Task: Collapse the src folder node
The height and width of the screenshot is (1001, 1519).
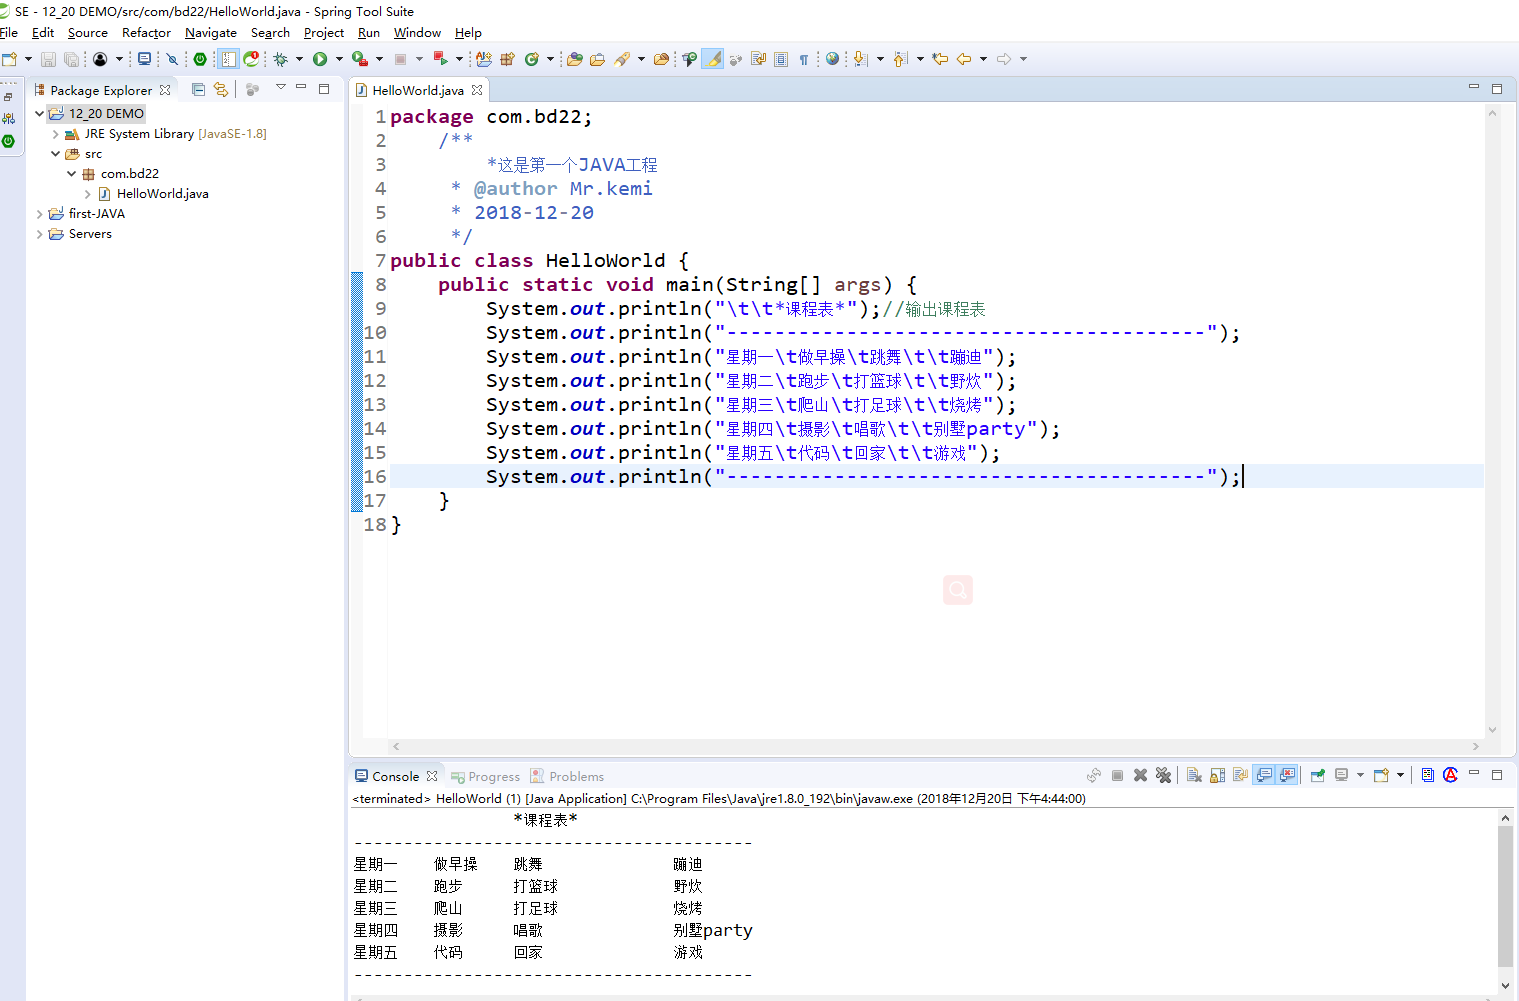Action: (x=55, y=154)
